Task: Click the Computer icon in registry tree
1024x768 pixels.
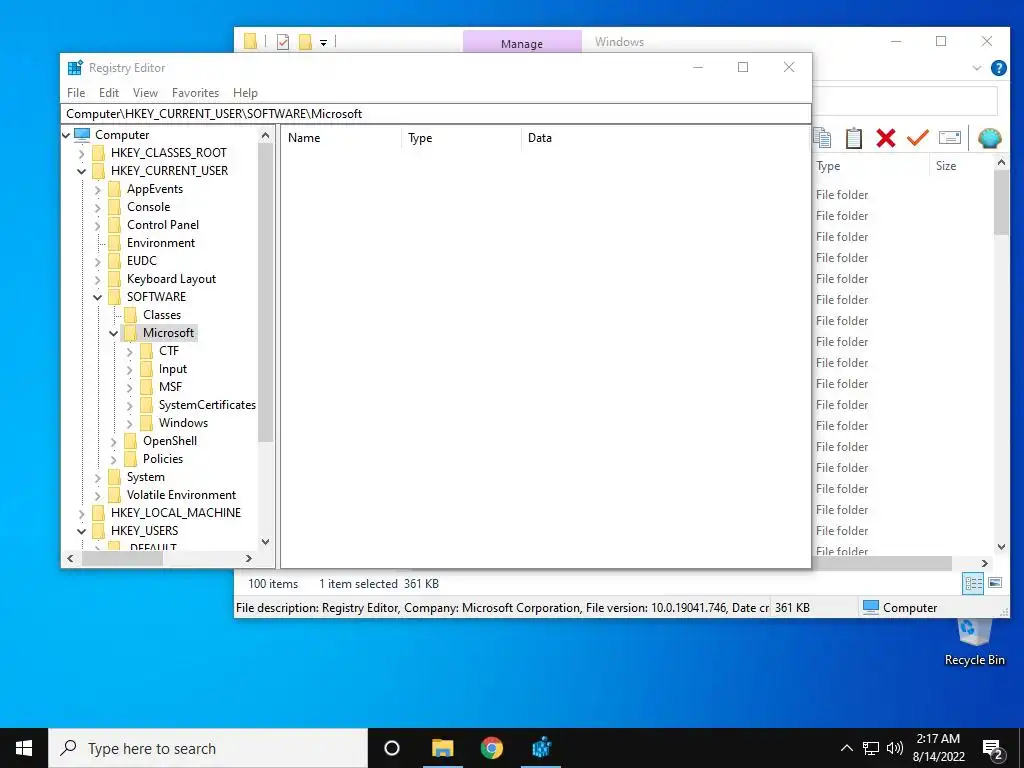Action: (82, 135)
